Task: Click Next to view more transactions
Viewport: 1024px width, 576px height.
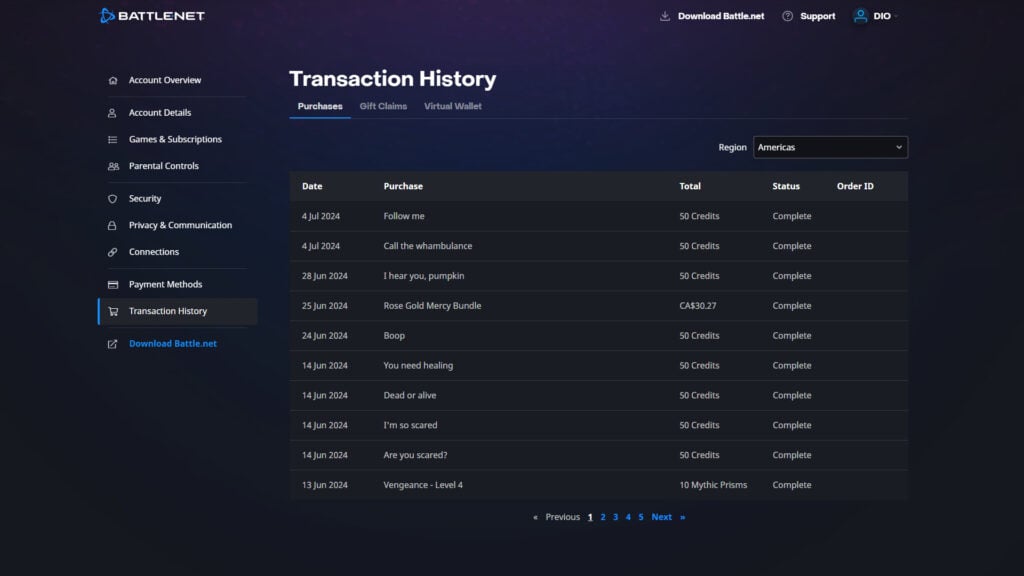Action: click(662, 517)
